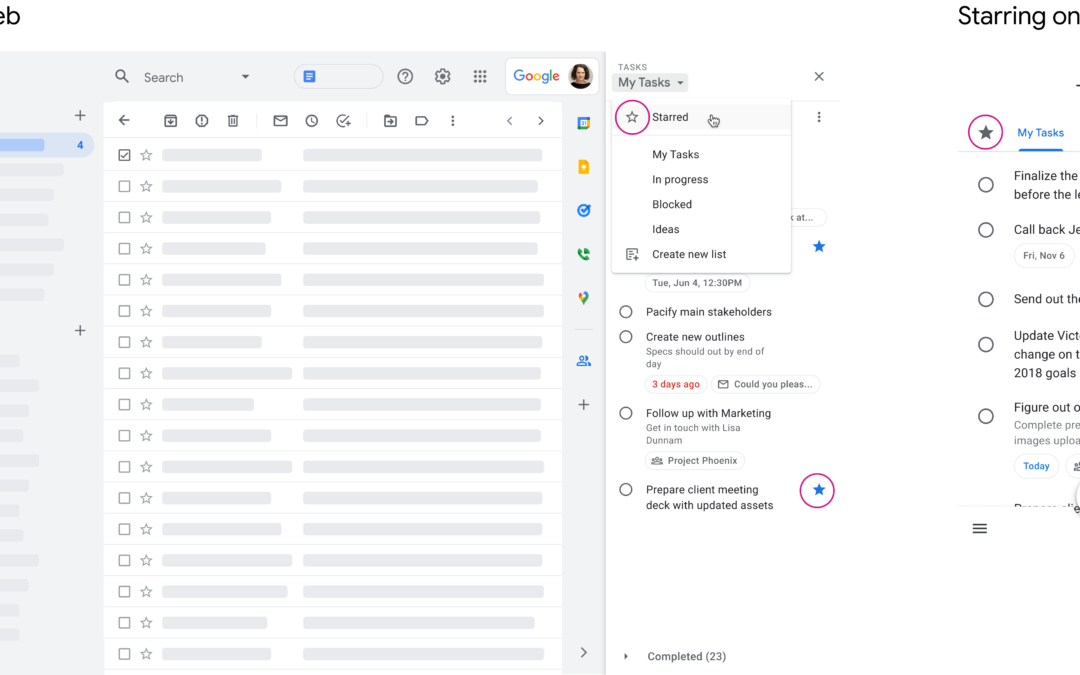Click the Delete trash icon
The width and height of the screenshot is (1080, 675).
click(x=233, y=121)
